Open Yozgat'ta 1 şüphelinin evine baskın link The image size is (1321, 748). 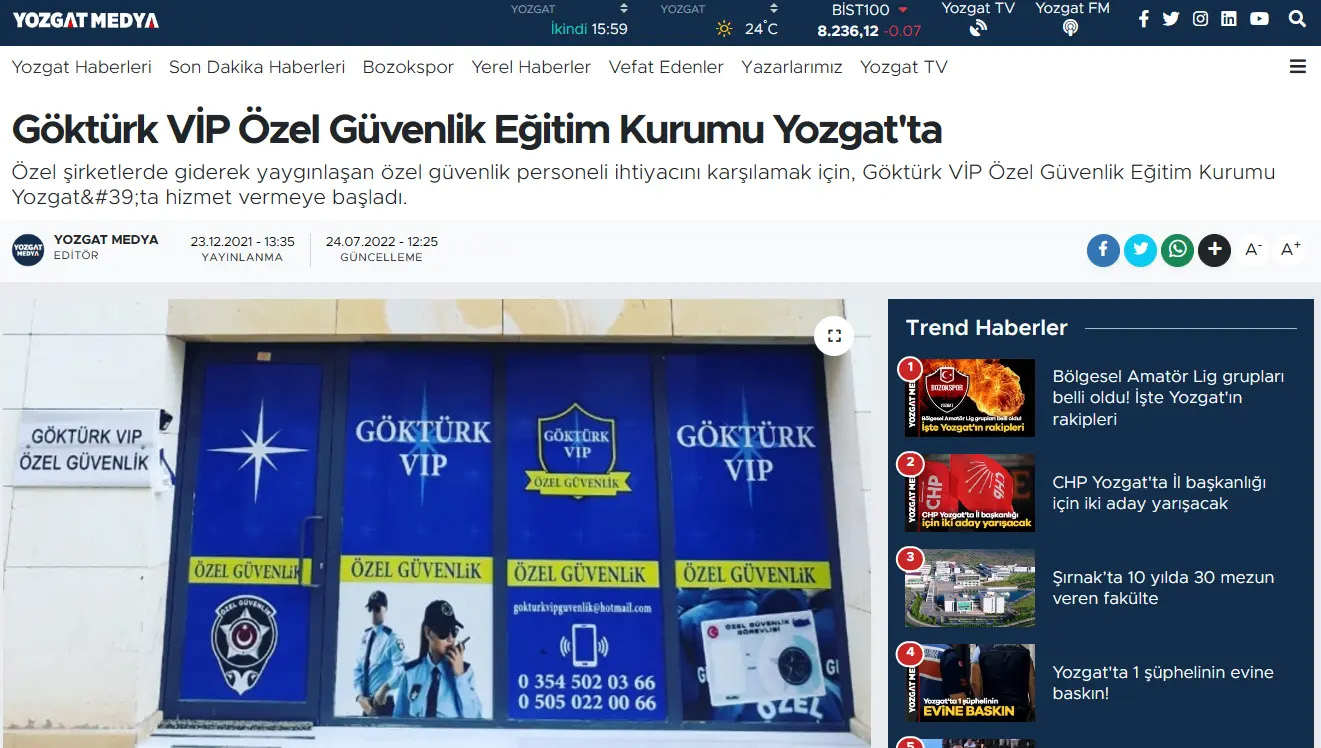pyautogui.click(x=1163, y=683)
